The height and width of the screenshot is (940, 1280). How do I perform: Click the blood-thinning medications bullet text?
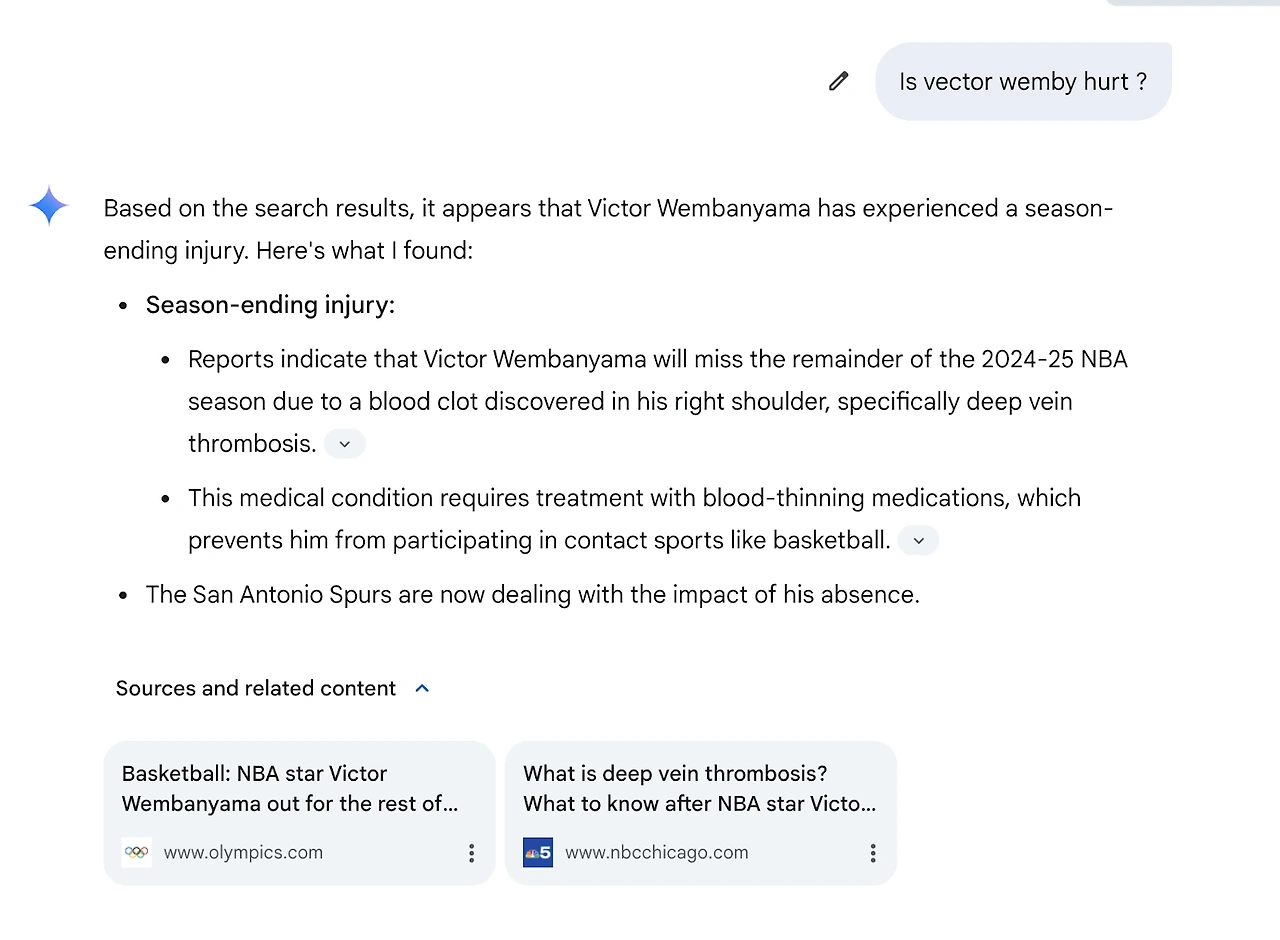[634, 519]
